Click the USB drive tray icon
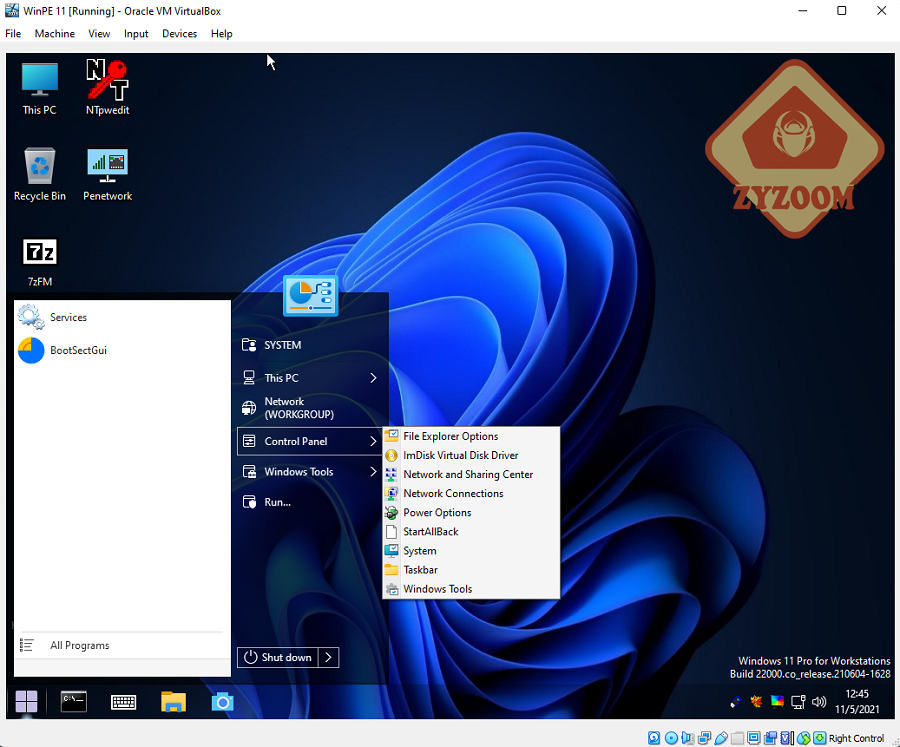The image size is (900, 747). [x=735, y=702]
